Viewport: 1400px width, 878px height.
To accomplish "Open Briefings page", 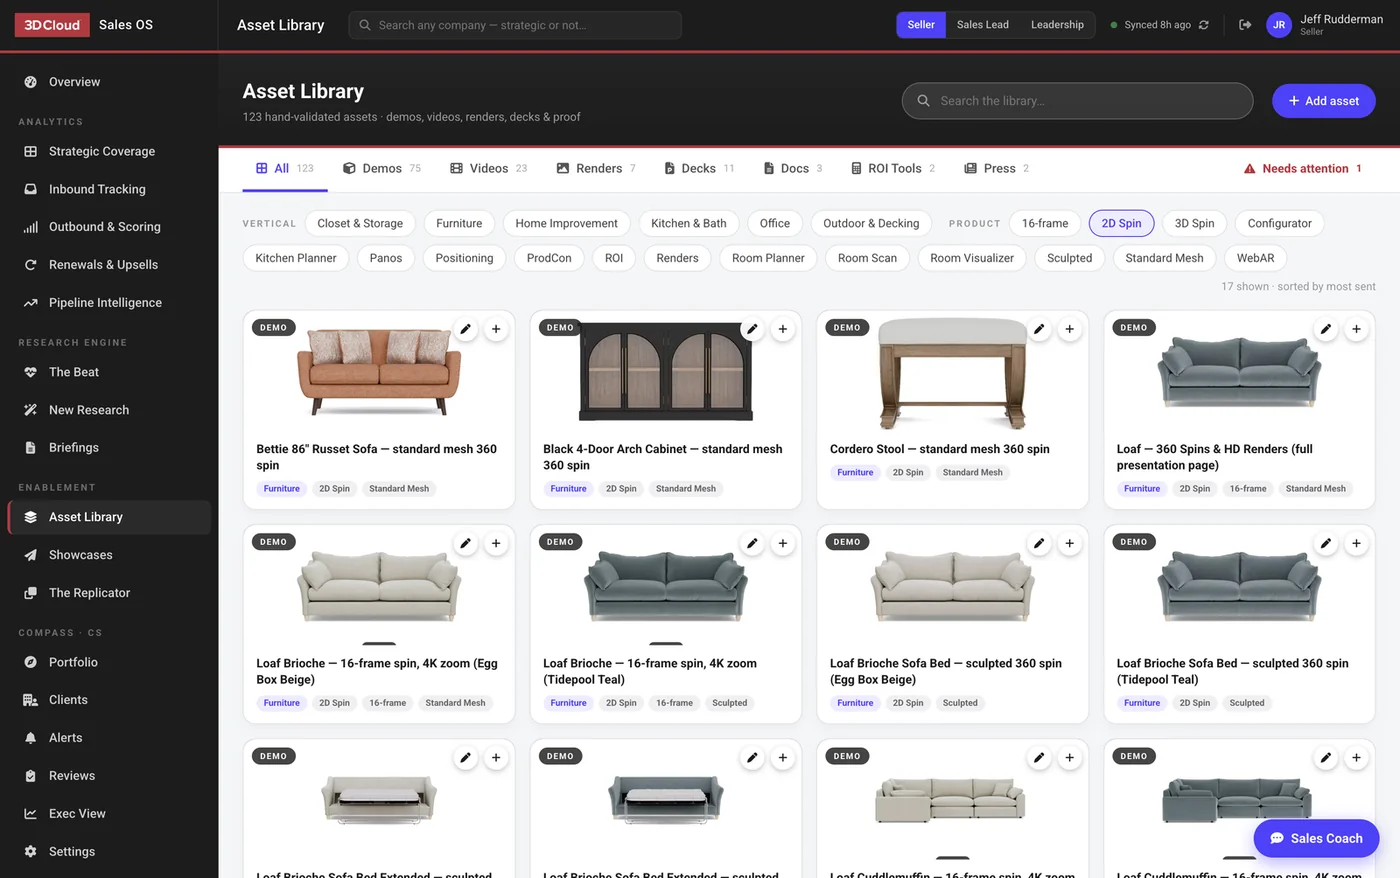I will pos(109,448).
